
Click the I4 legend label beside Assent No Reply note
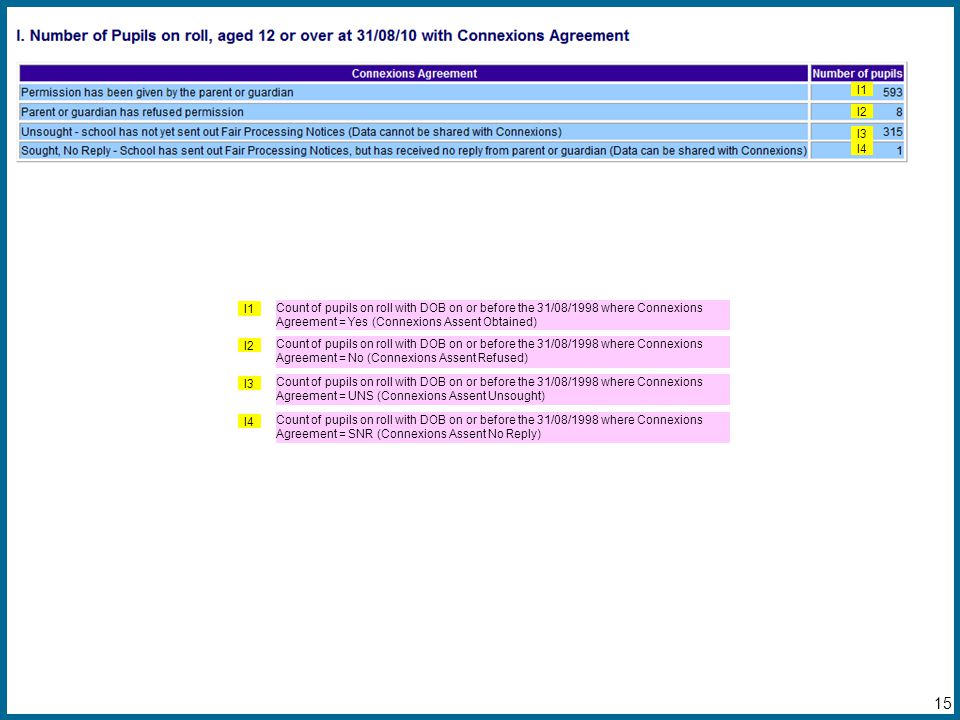pos(249,422)
